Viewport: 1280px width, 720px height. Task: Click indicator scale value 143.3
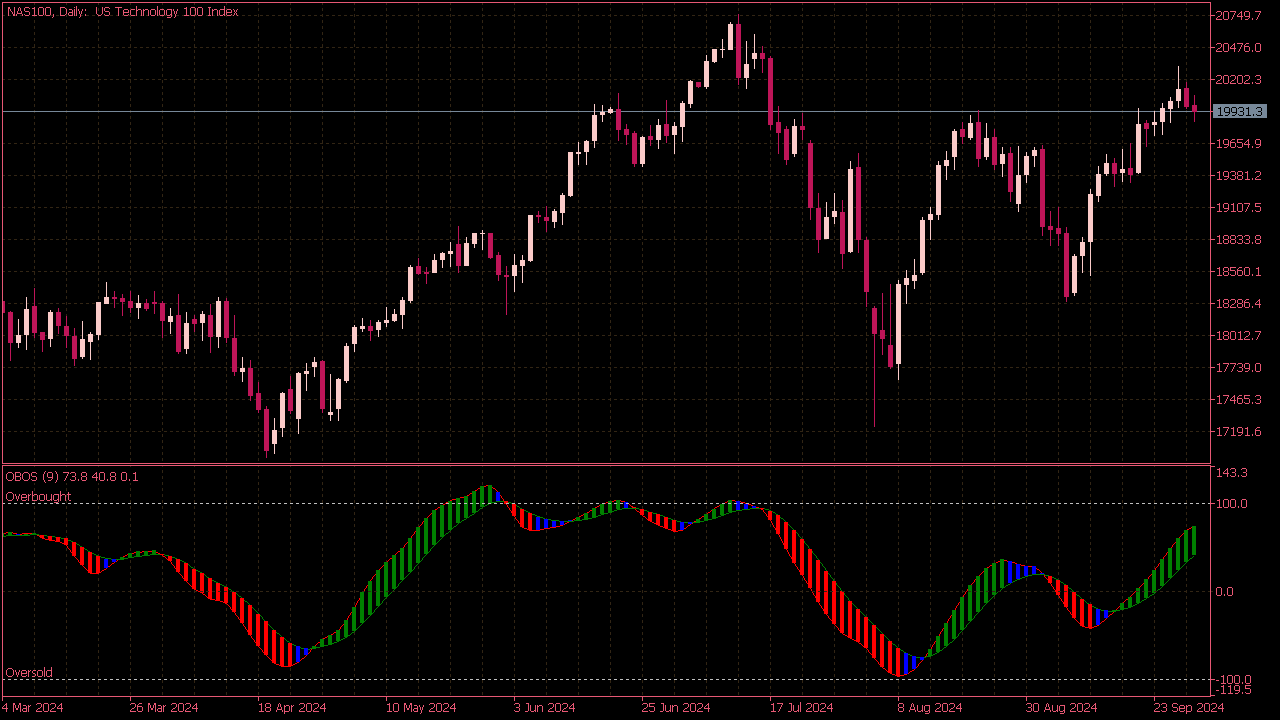1233,473
